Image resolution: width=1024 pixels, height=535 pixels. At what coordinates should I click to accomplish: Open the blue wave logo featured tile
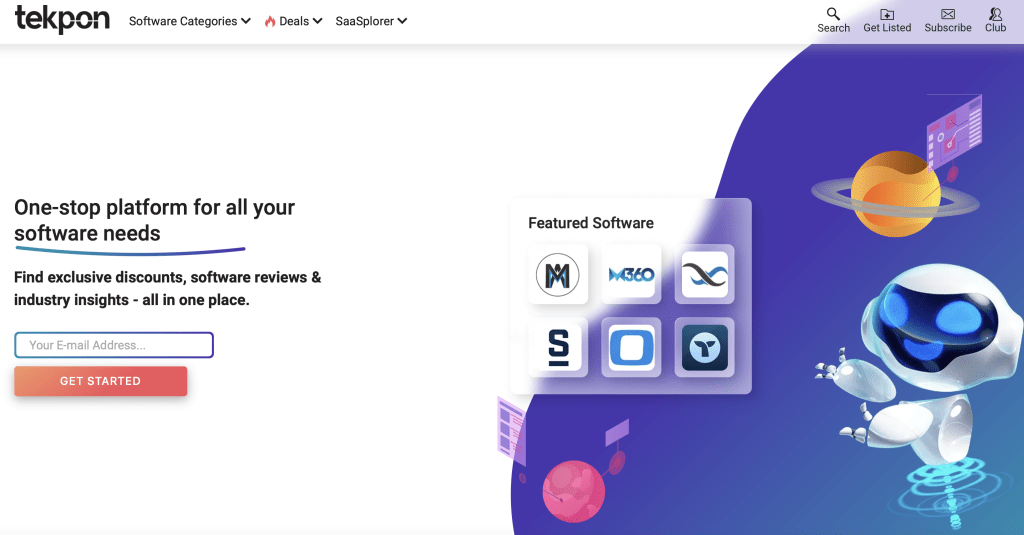(704, 275)
